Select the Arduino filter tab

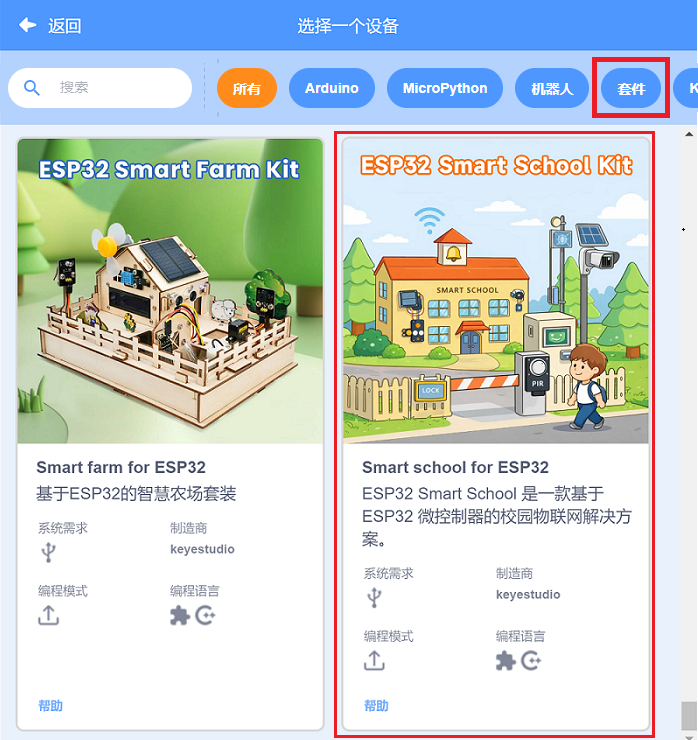(x=332, y=88)
